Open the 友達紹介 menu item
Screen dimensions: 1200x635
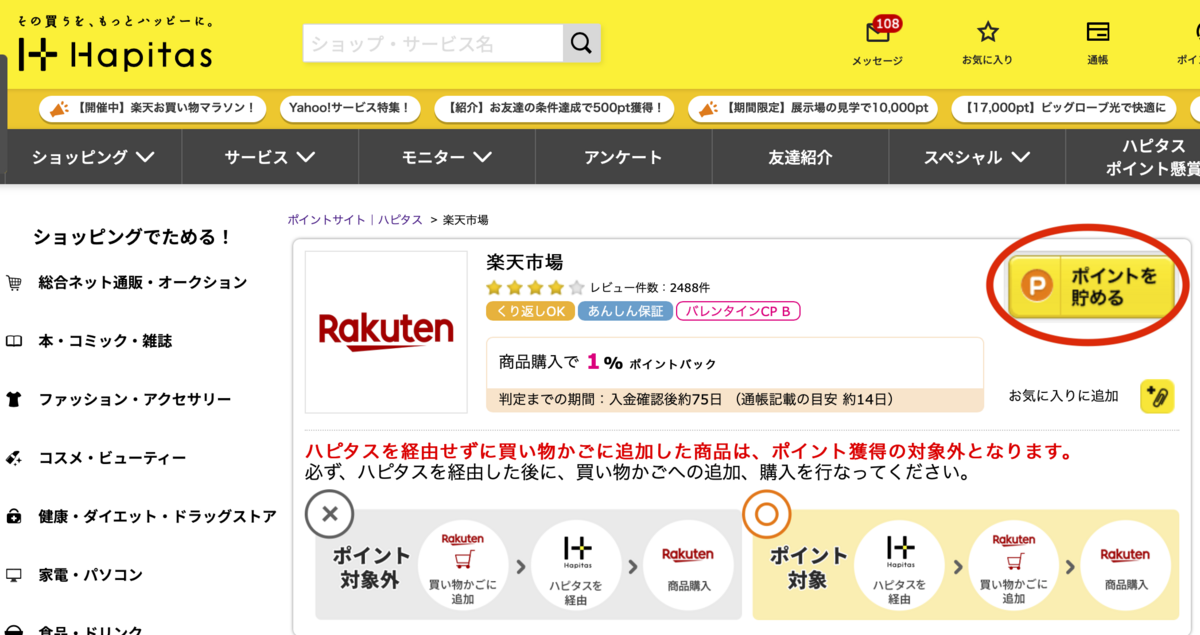click(800, 157)
